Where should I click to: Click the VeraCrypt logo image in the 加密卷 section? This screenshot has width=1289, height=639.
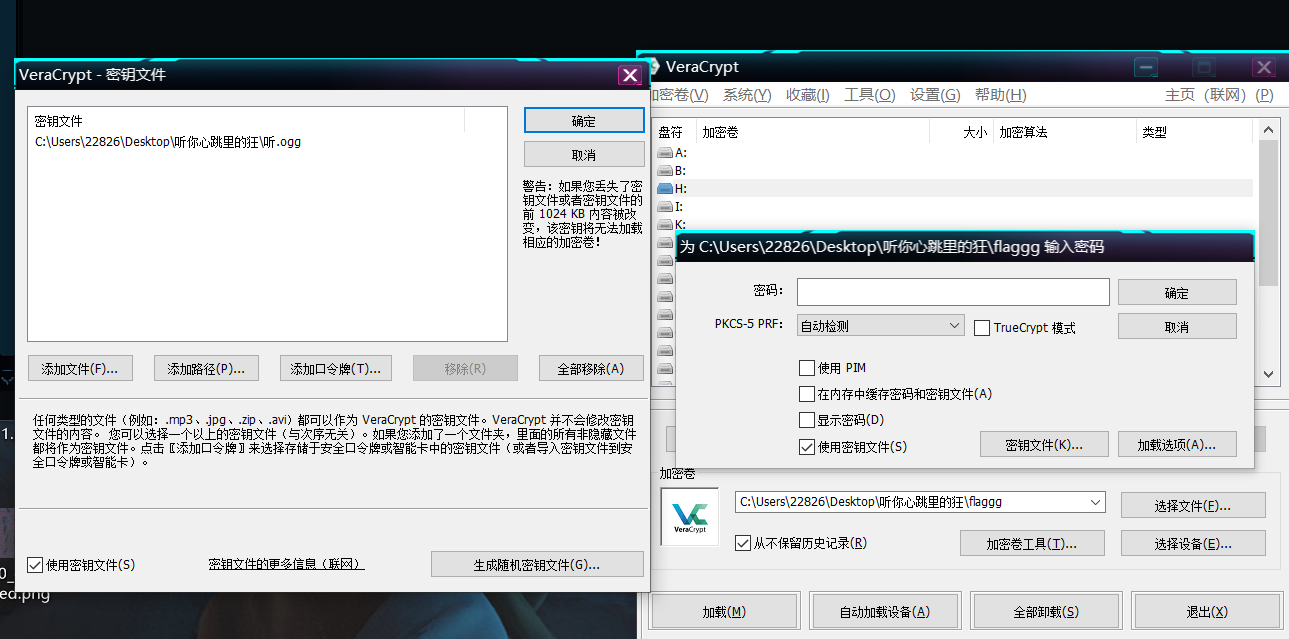point(690,516)
